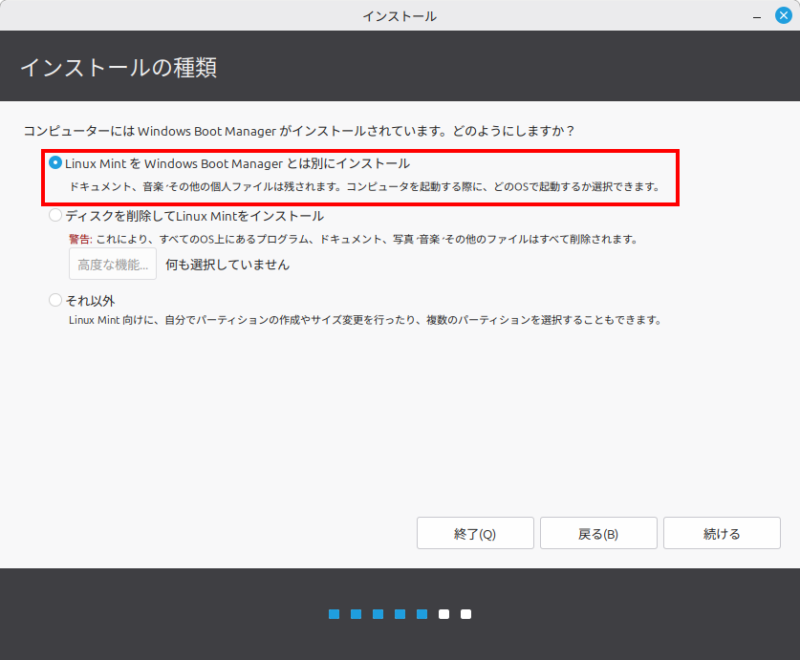Click the 続ける button to continue
The width and height of the screenshot is (800, 660).
pyautogui.click(x=721, y=534)
